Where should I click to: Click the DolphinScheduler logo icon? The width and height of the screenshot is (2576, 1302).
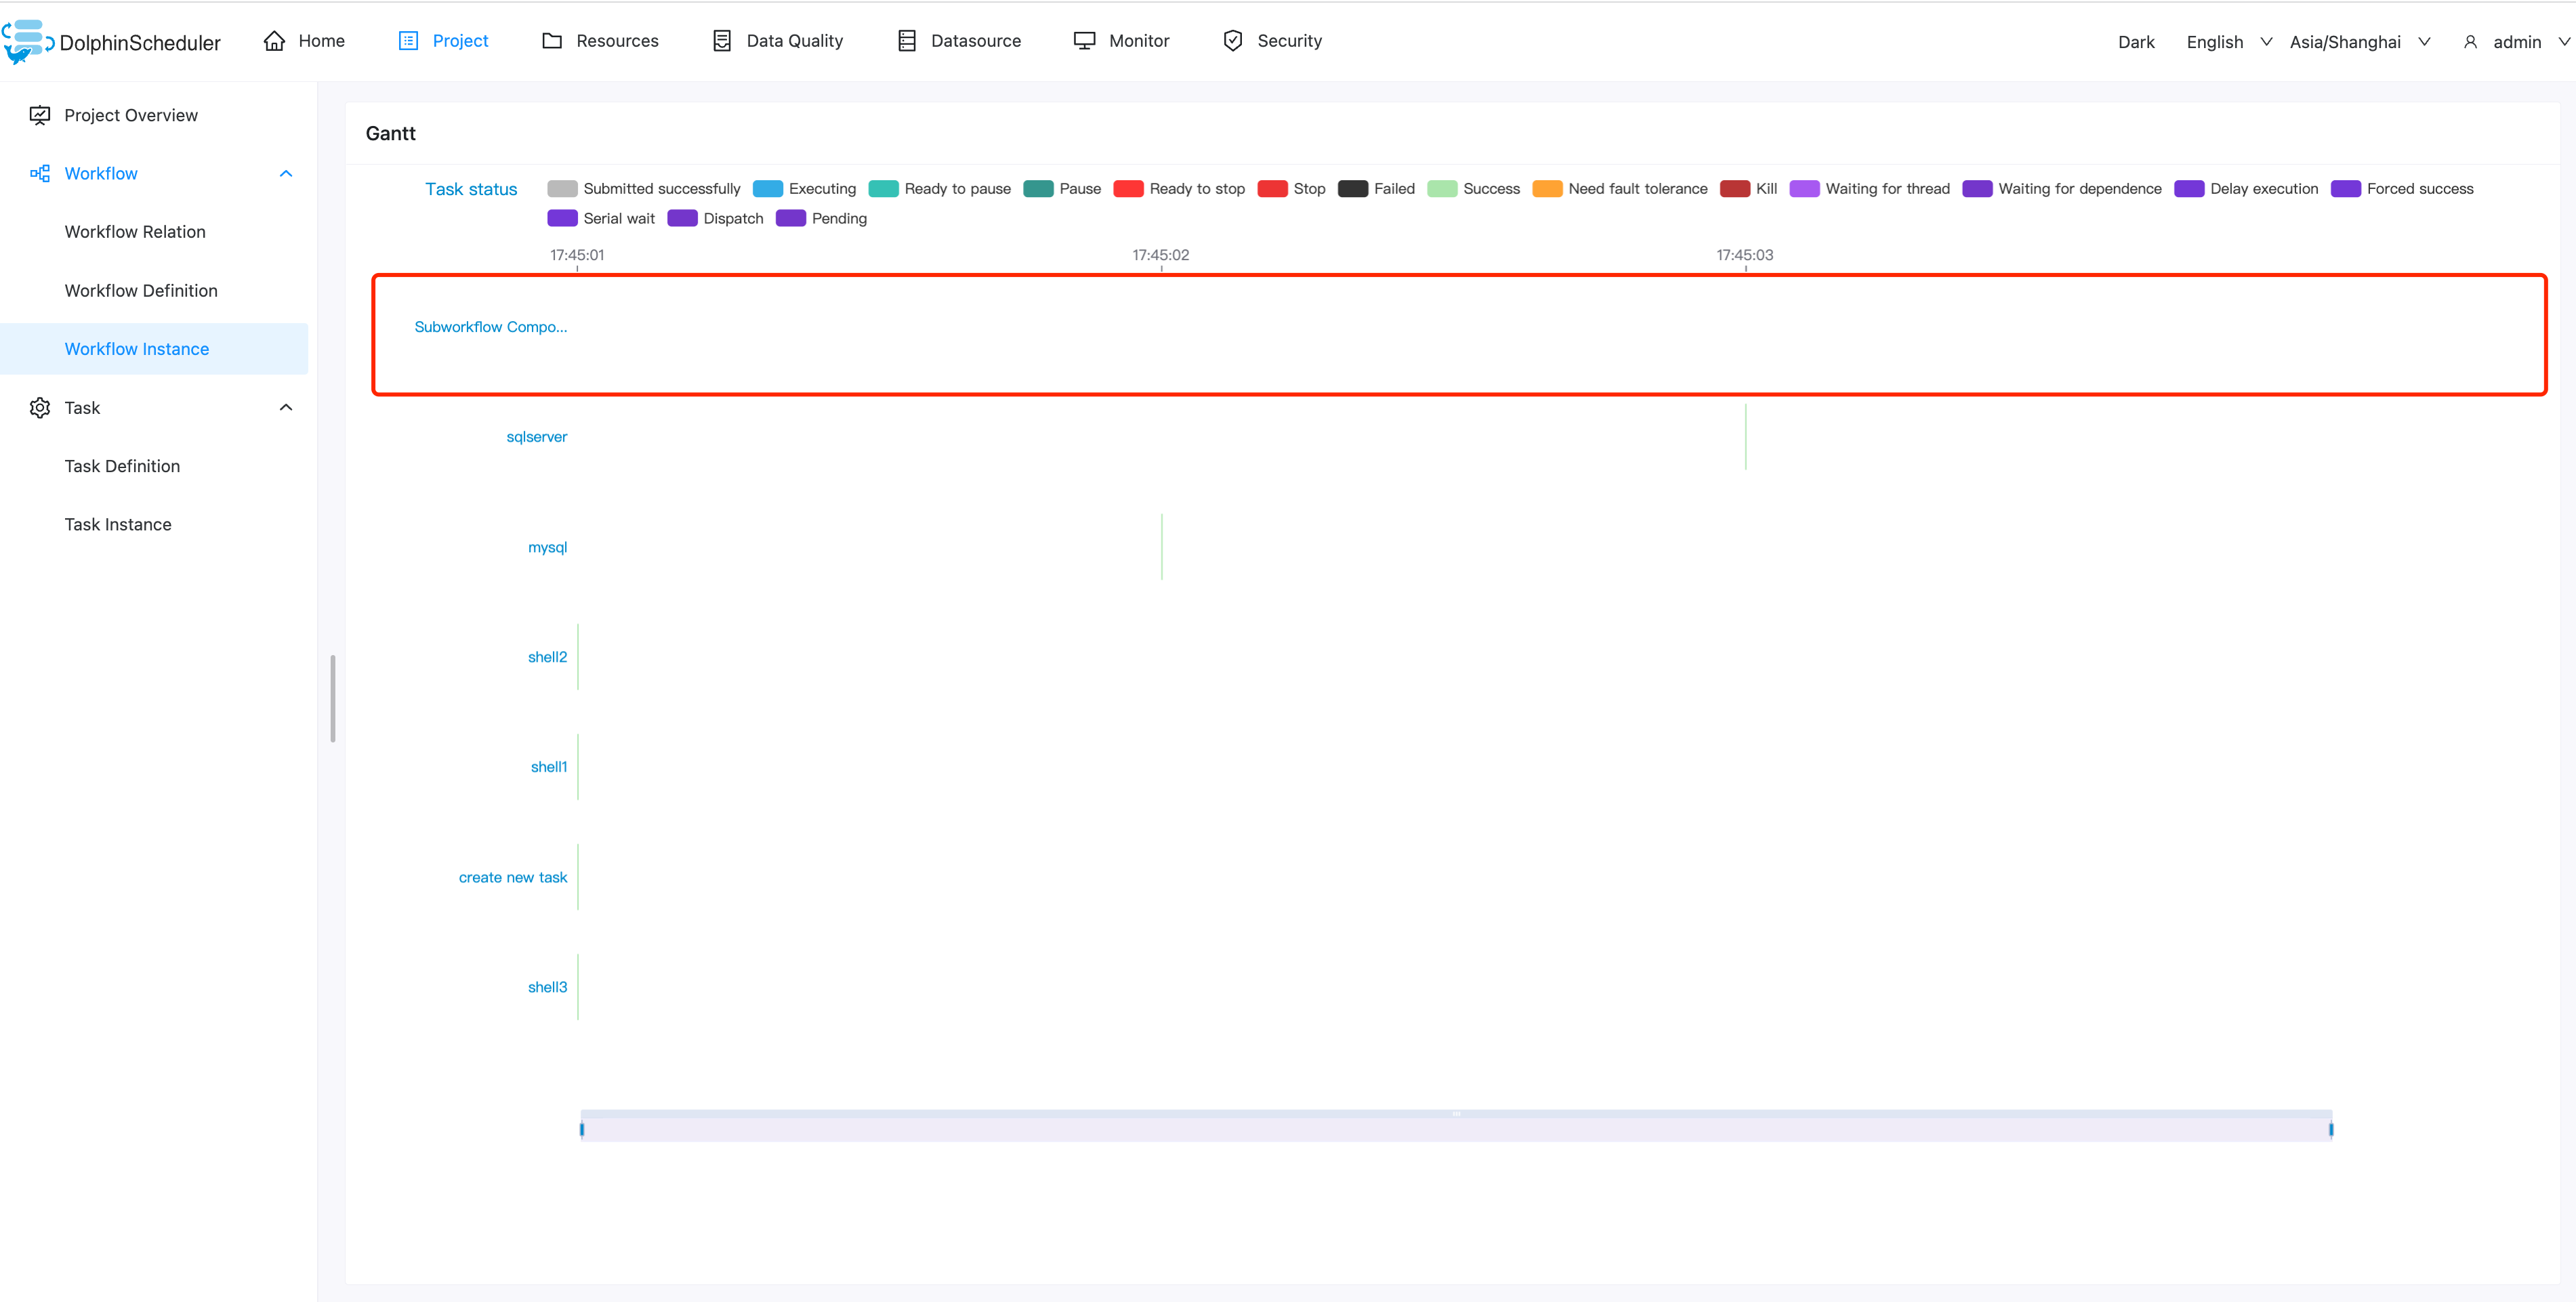coord(28,42)
